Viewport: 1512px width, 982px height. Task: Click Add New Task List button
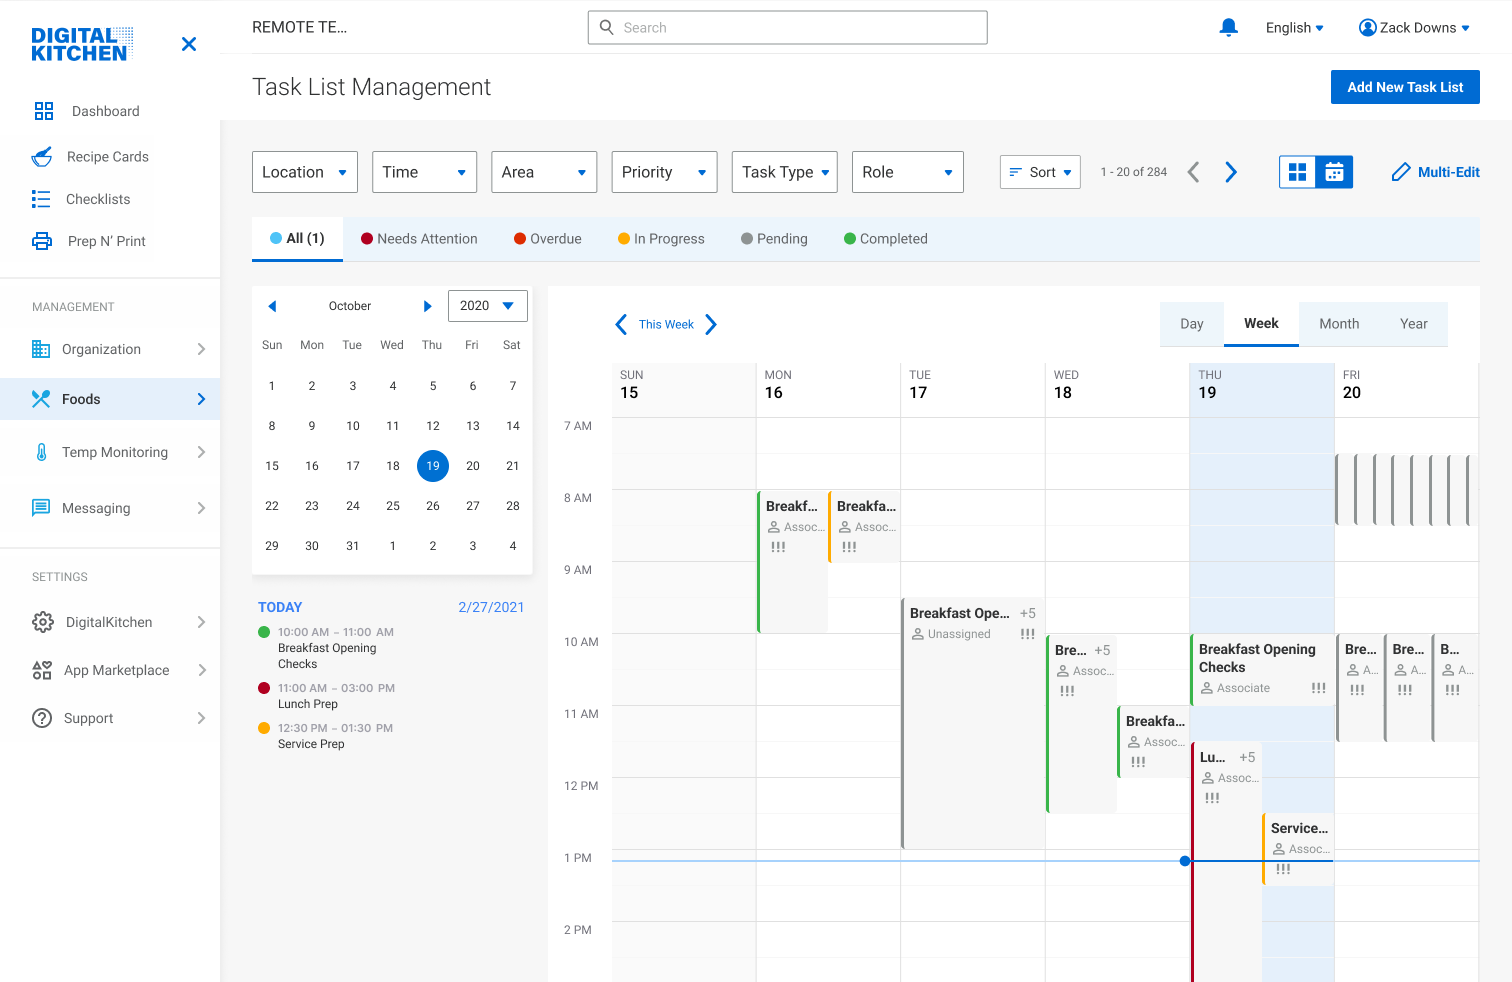(x=1404, y=87)
